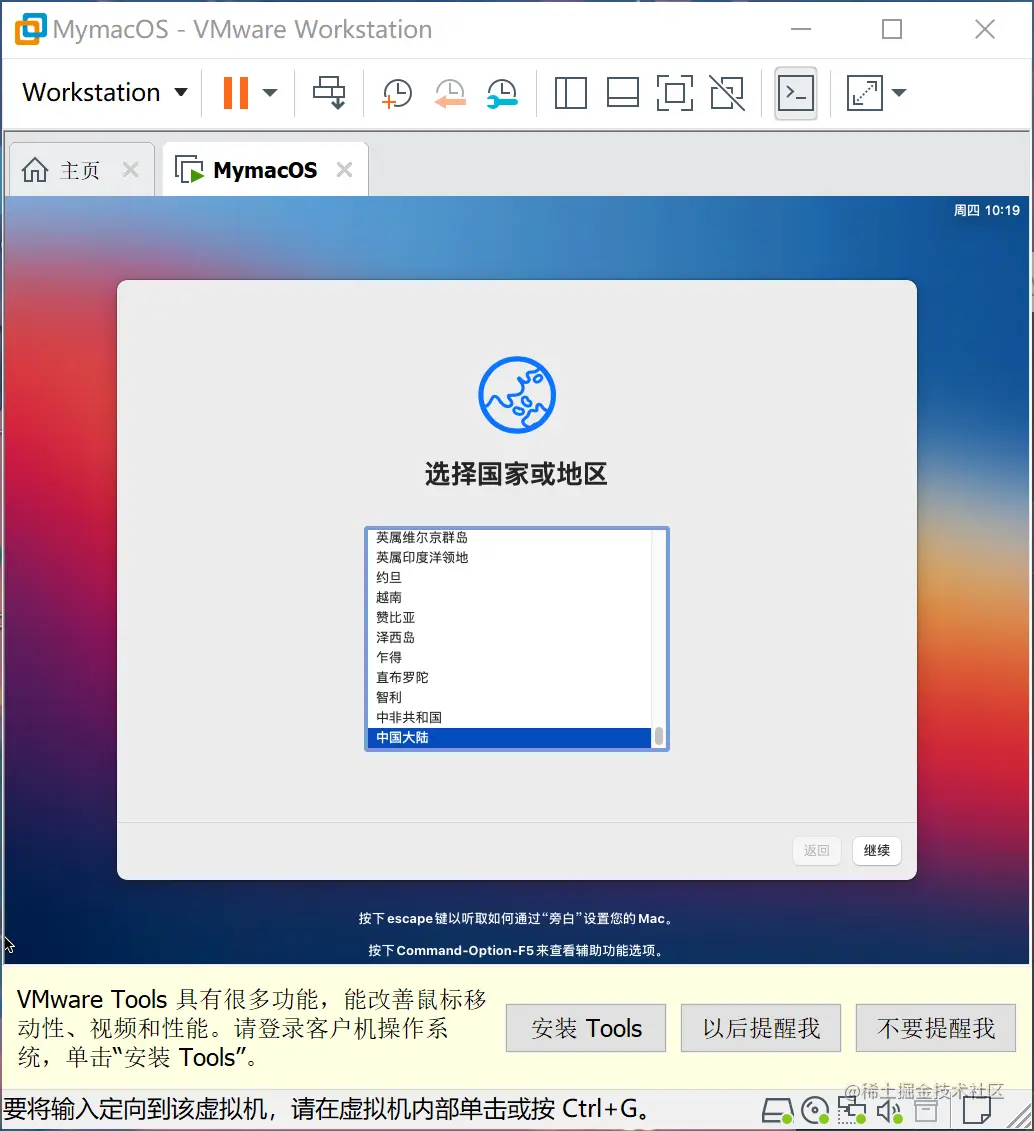
Task: Expand the power options dropdown arrow
Action: (270, 92)
